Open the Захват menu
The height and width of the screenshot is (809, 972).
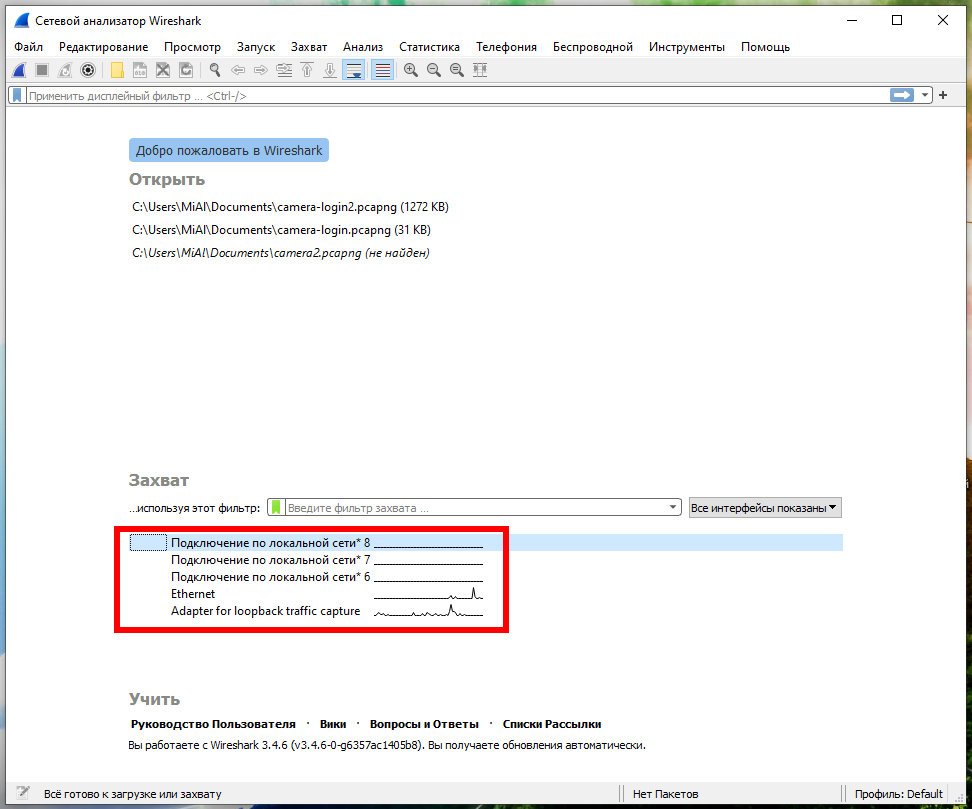pos(309,47)
